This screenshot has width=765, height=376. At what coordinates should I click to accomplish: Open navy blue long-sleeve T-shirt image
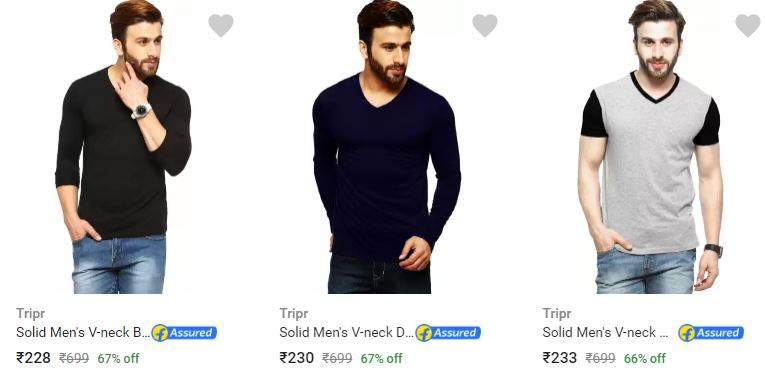click(386, 147)
